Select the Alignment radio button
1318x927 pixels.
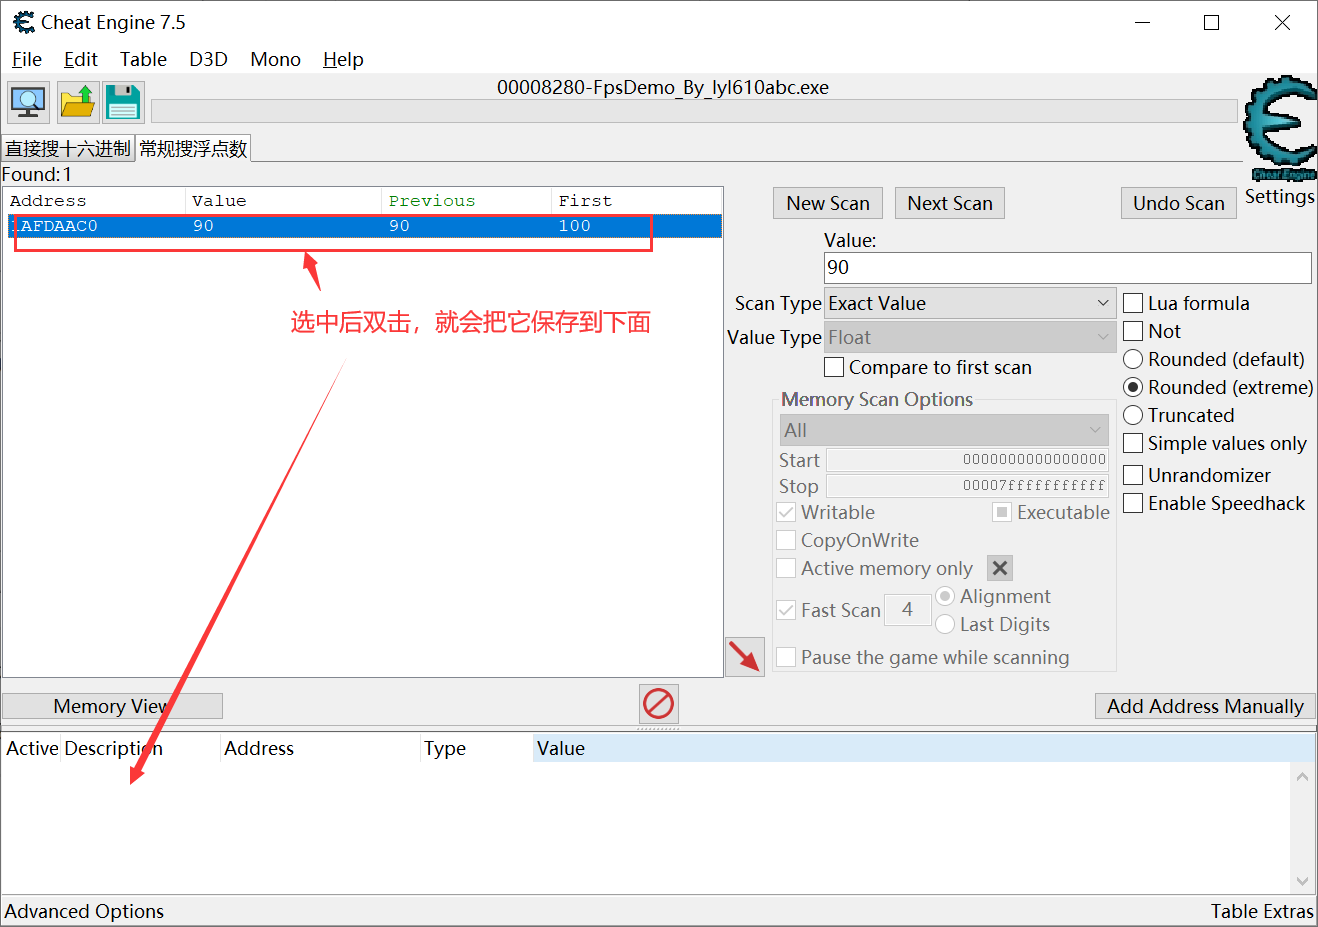tap(945, 596)
